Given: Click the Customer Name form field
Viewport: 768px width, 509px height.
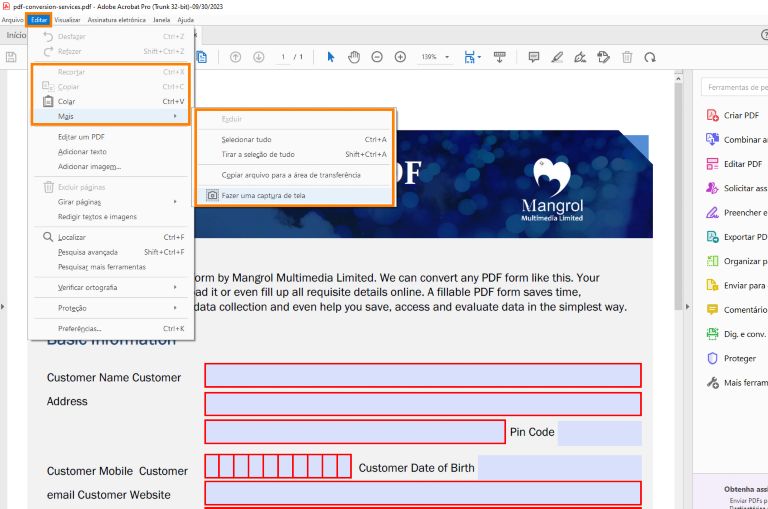Looking at the screenshot, I should (423, 375).
